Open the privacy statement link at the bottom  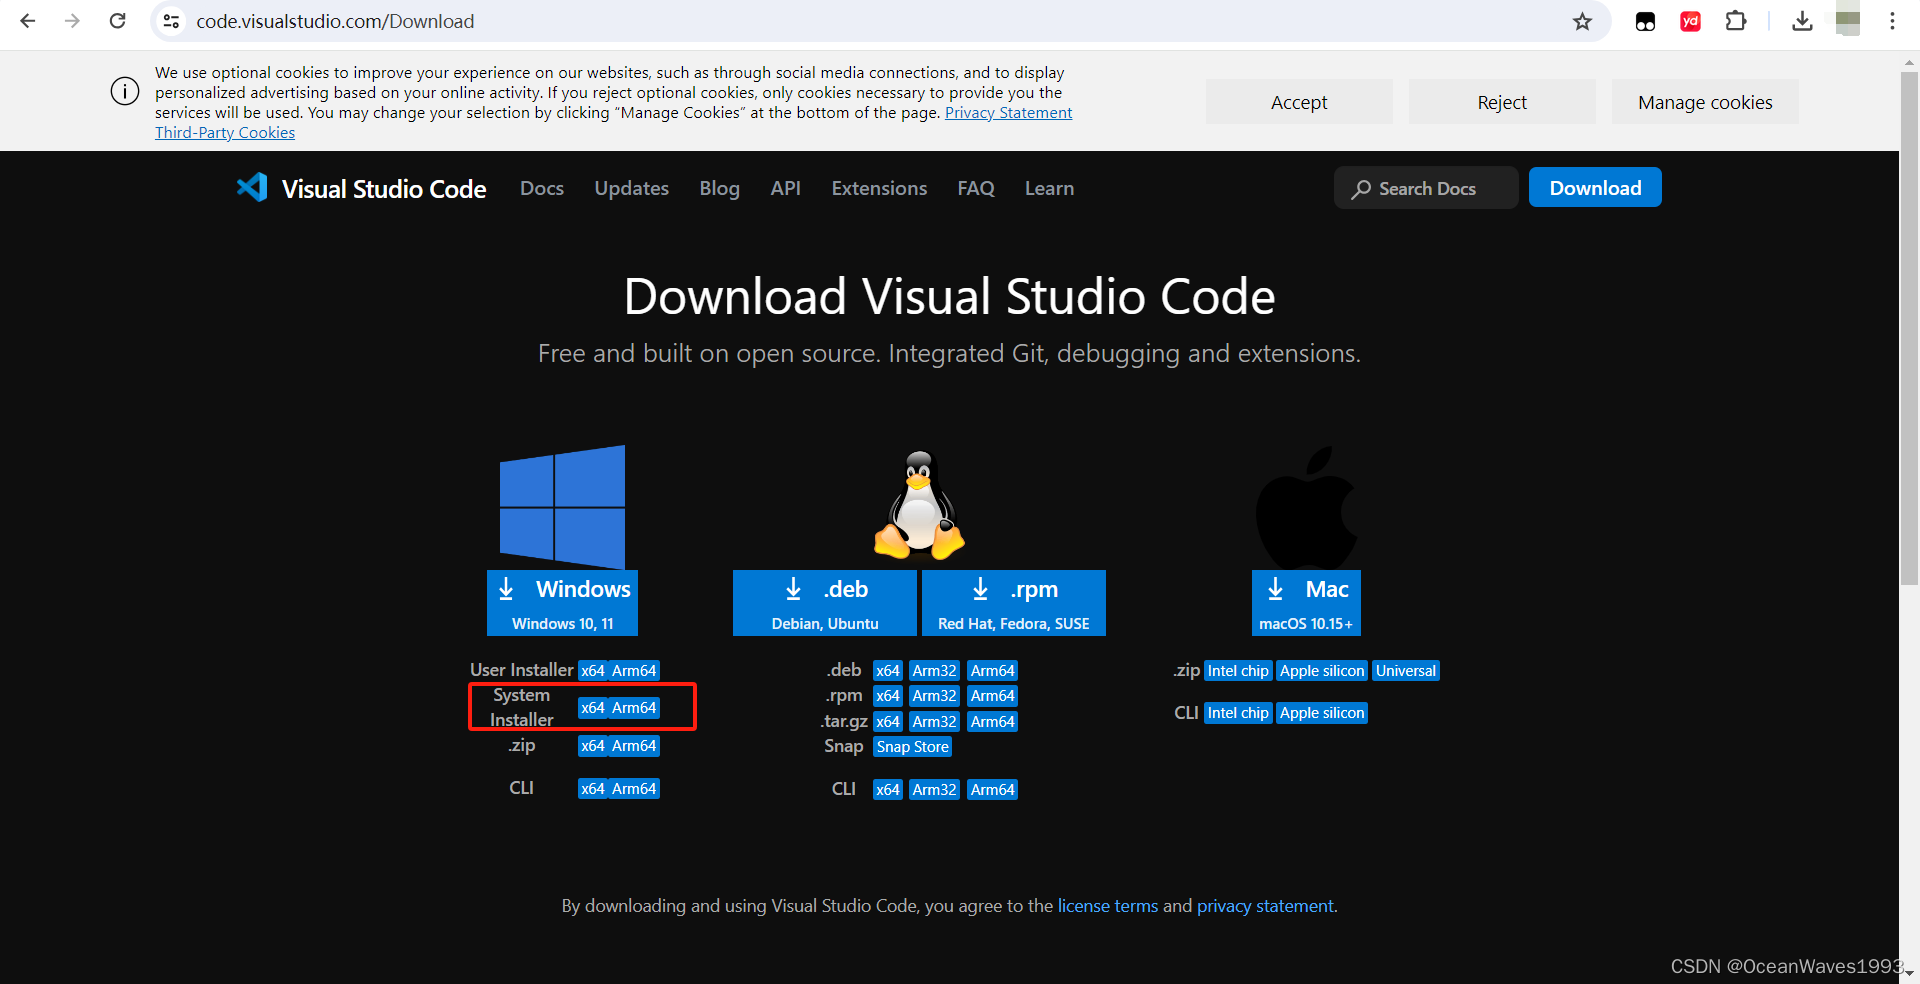click(1265, 906)
